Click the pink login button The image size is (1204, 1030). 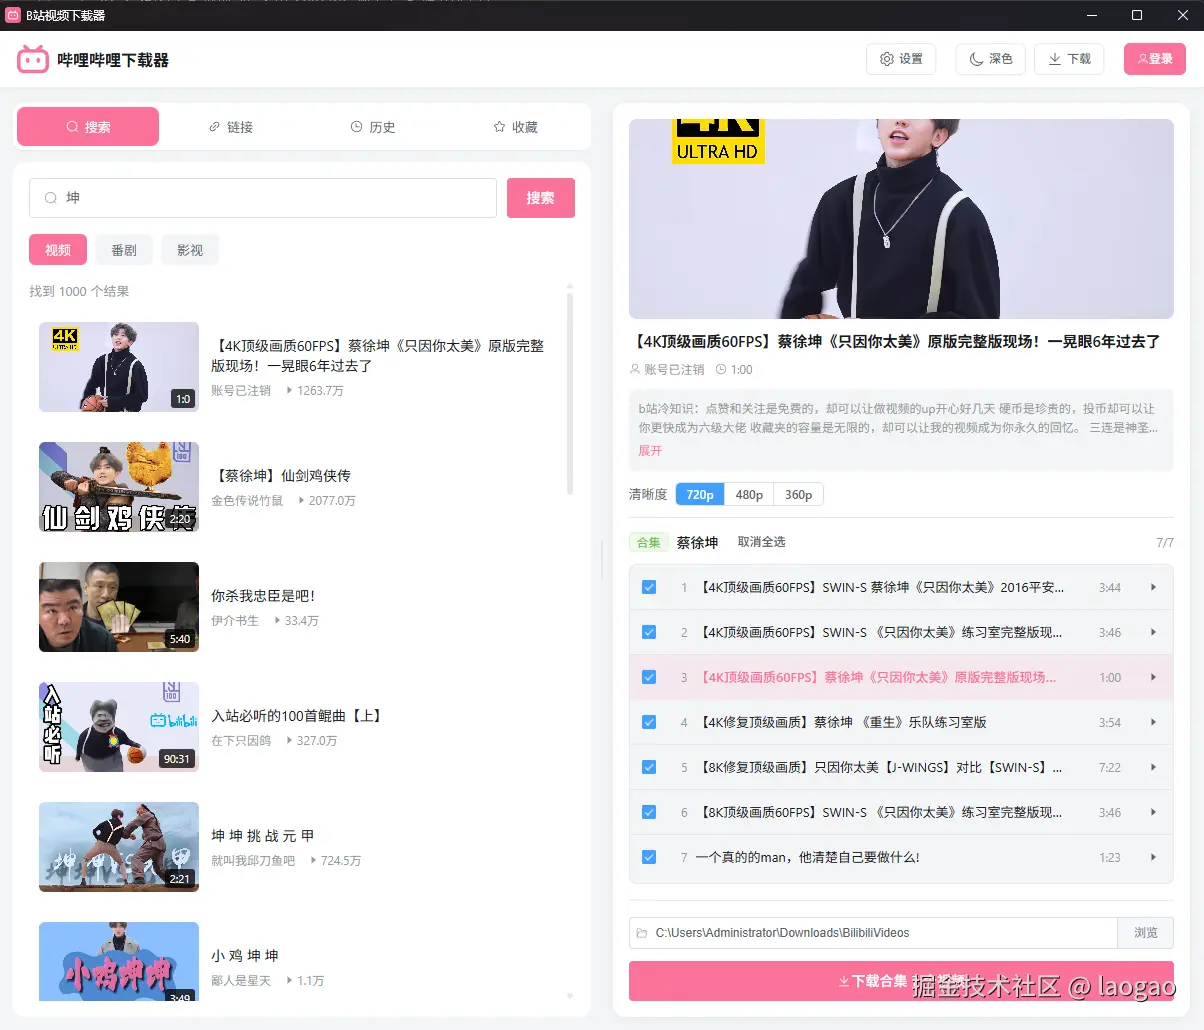(1155, 59)
